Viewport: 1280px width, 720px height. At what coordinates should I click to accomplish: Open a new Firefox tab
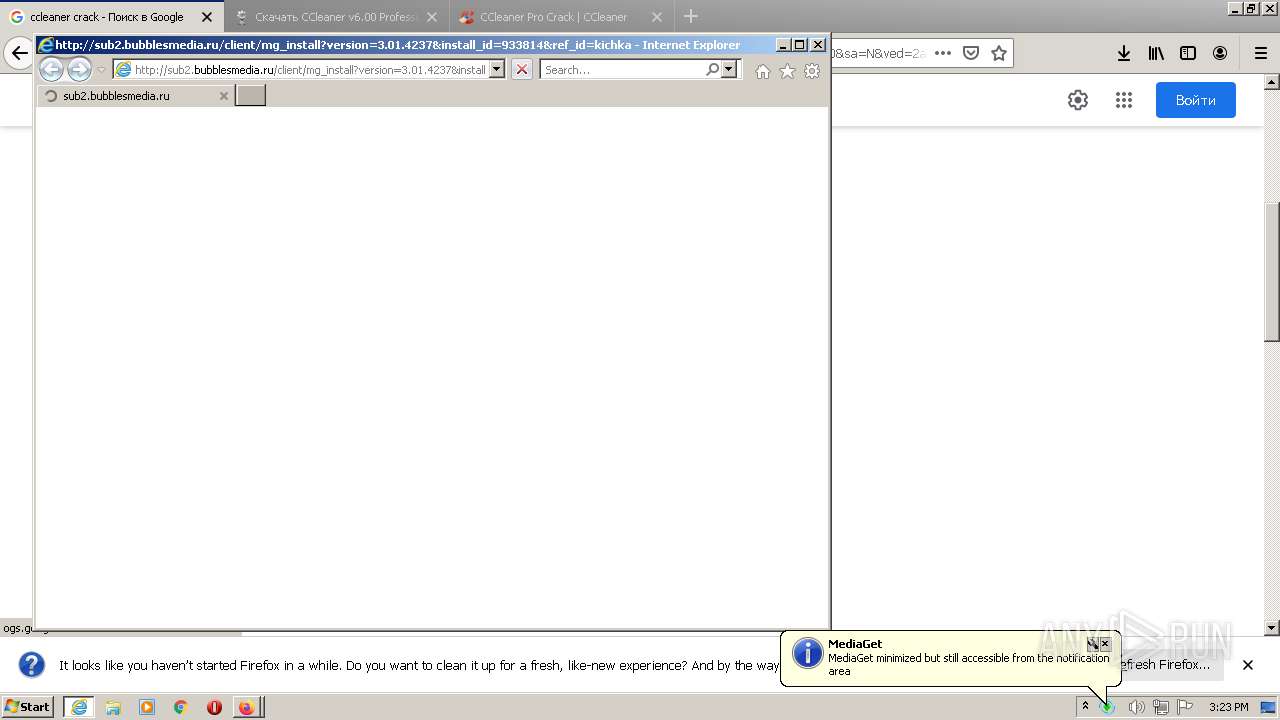pyautogui.click(x=691, y=16)
